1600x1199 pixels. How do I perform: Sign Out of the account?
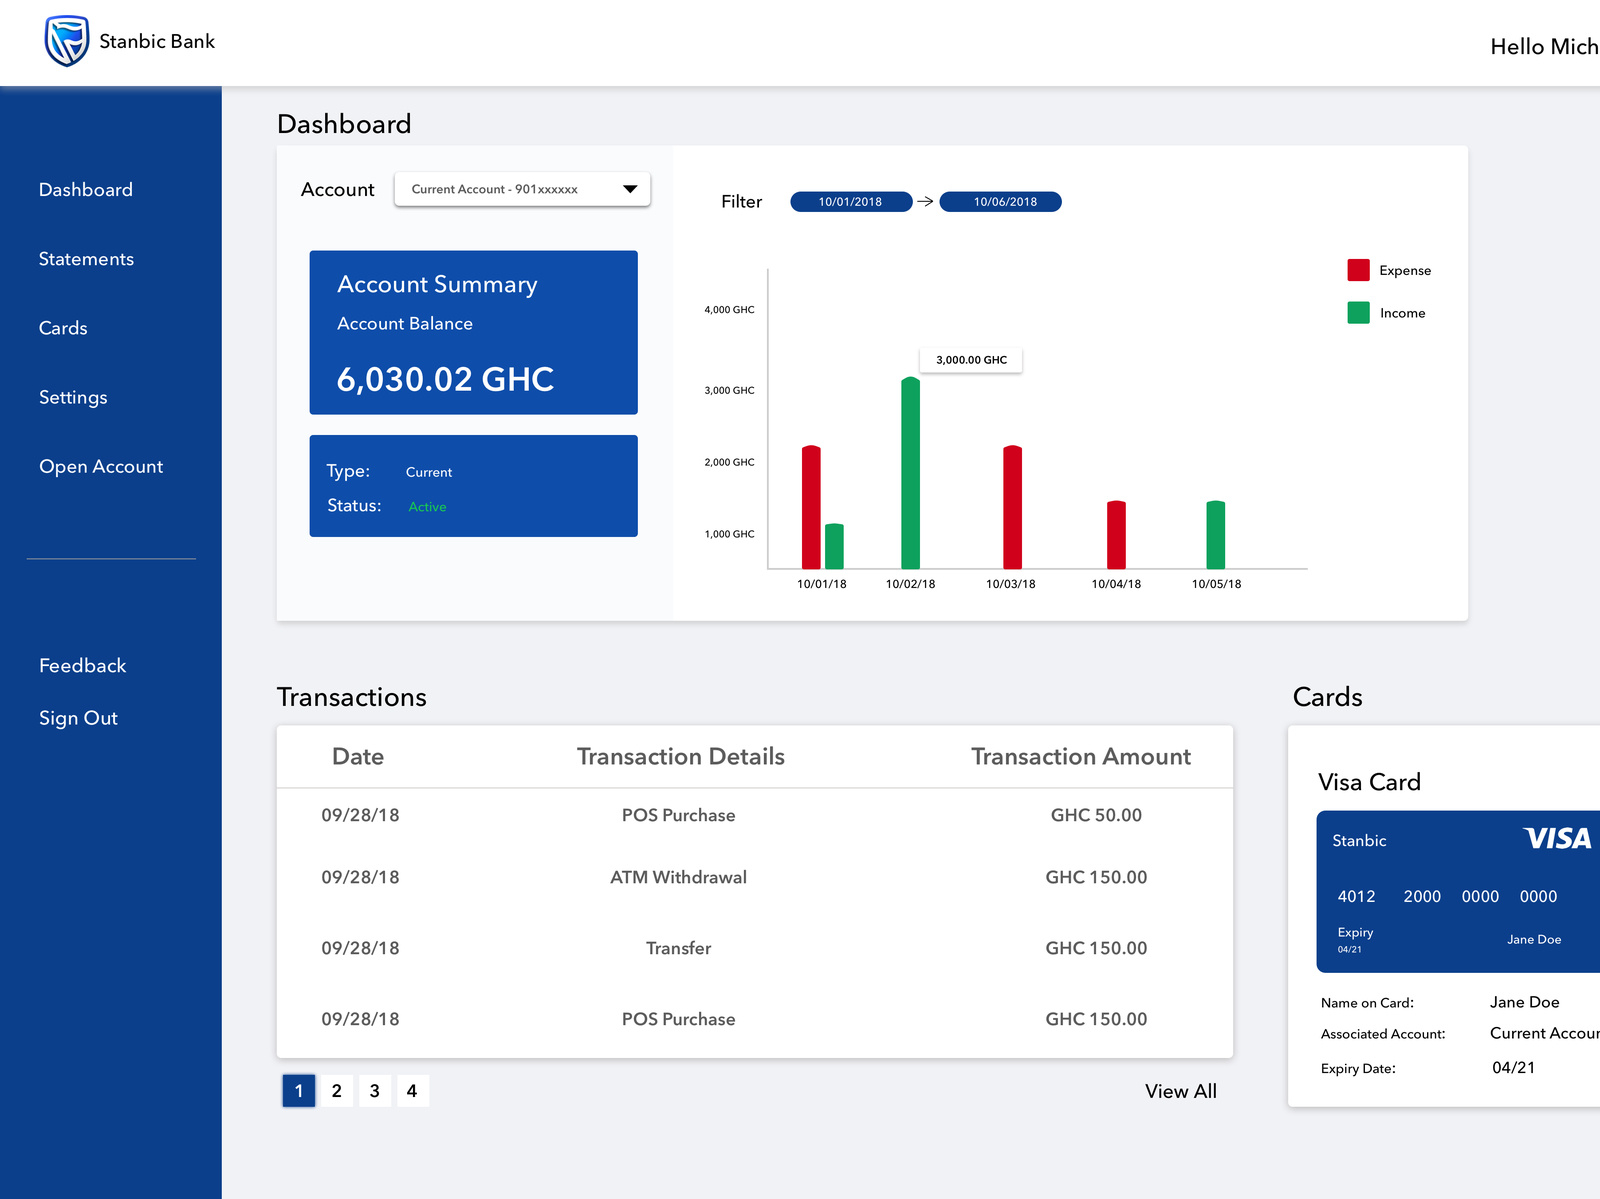(78, 717)
